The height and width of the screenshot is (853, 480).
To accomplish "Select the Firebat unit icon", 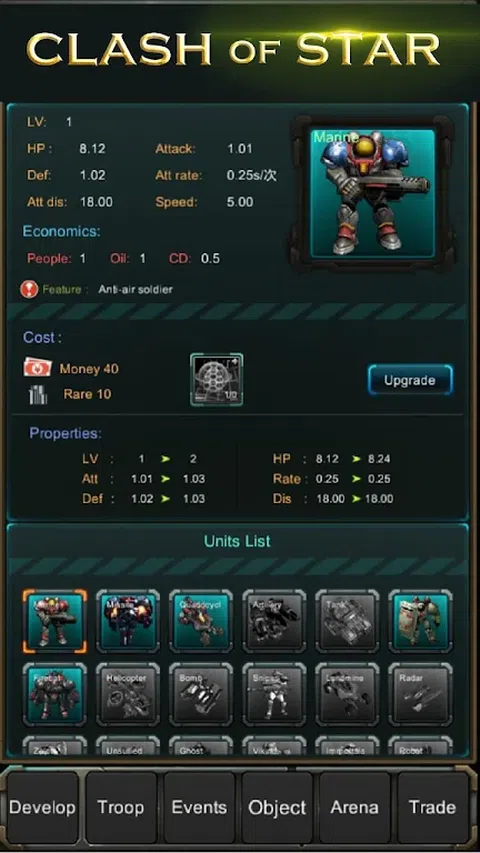I will pos(55,694).
